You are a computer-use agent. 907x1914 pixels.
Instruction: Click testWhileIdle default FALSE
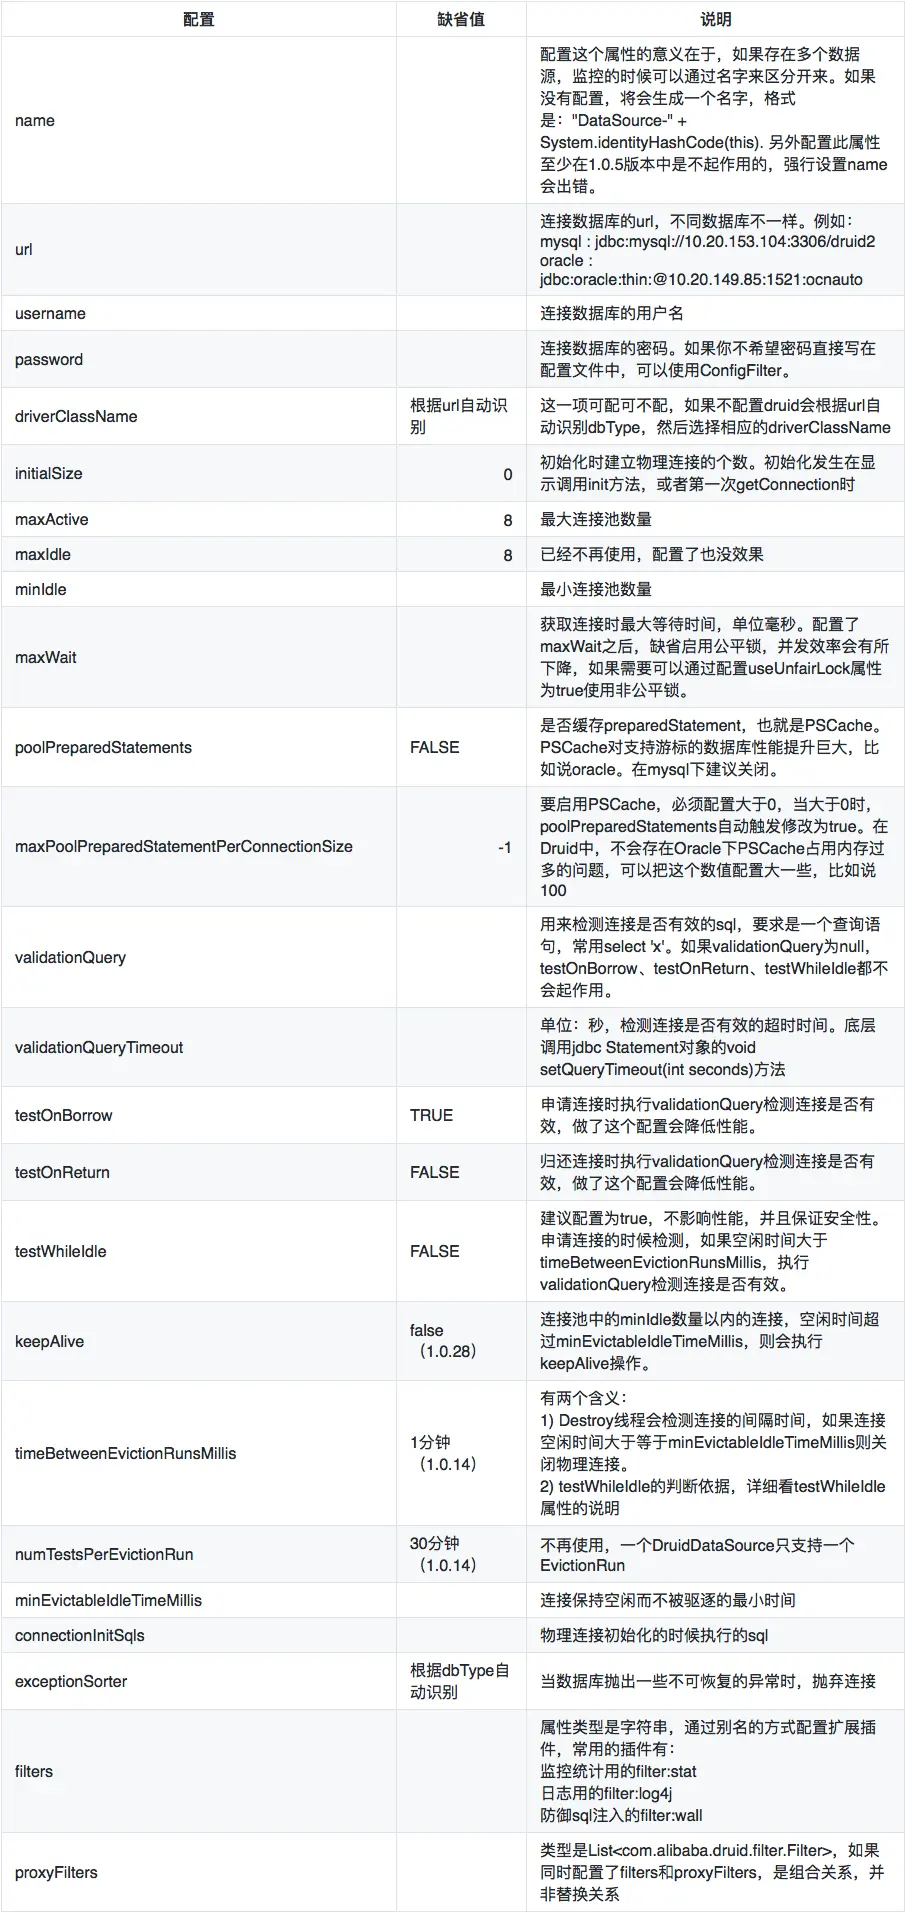click(435, 1251)
